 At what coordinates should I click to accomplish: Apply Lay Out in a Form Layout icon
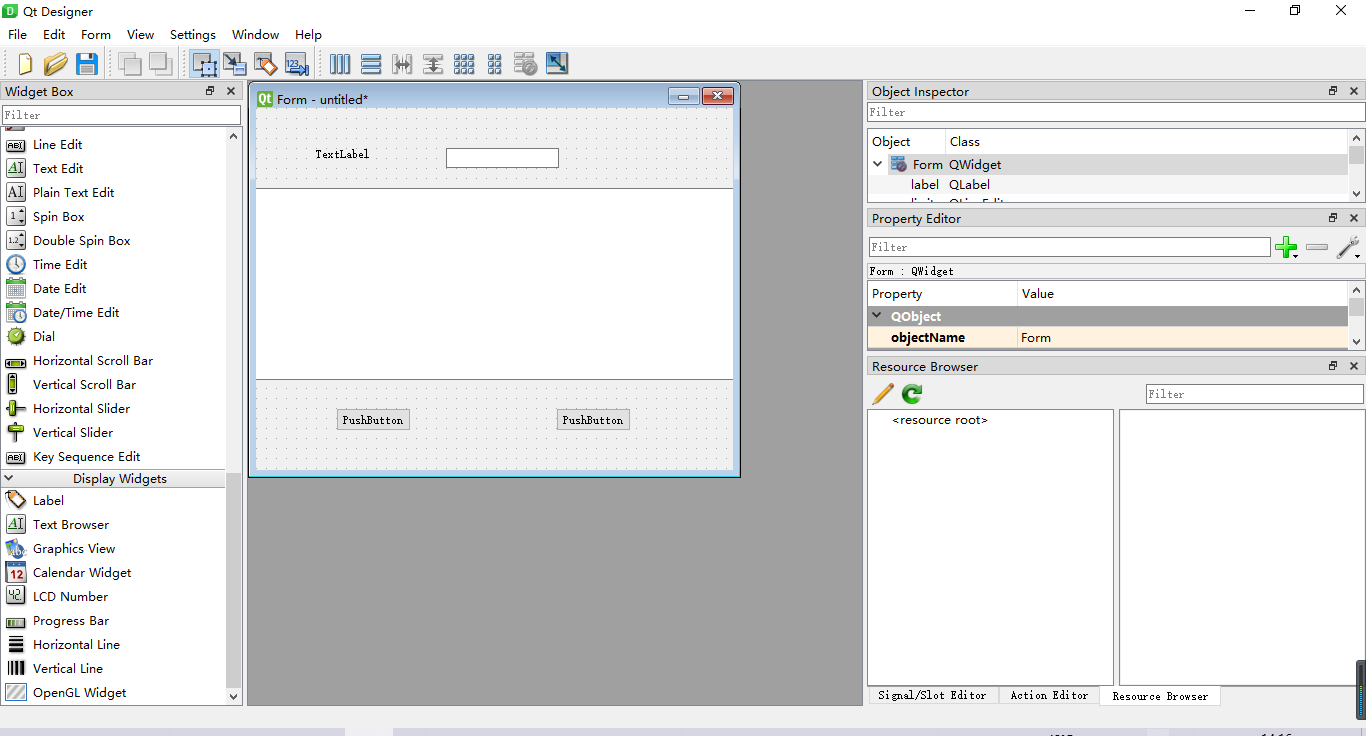495,64
